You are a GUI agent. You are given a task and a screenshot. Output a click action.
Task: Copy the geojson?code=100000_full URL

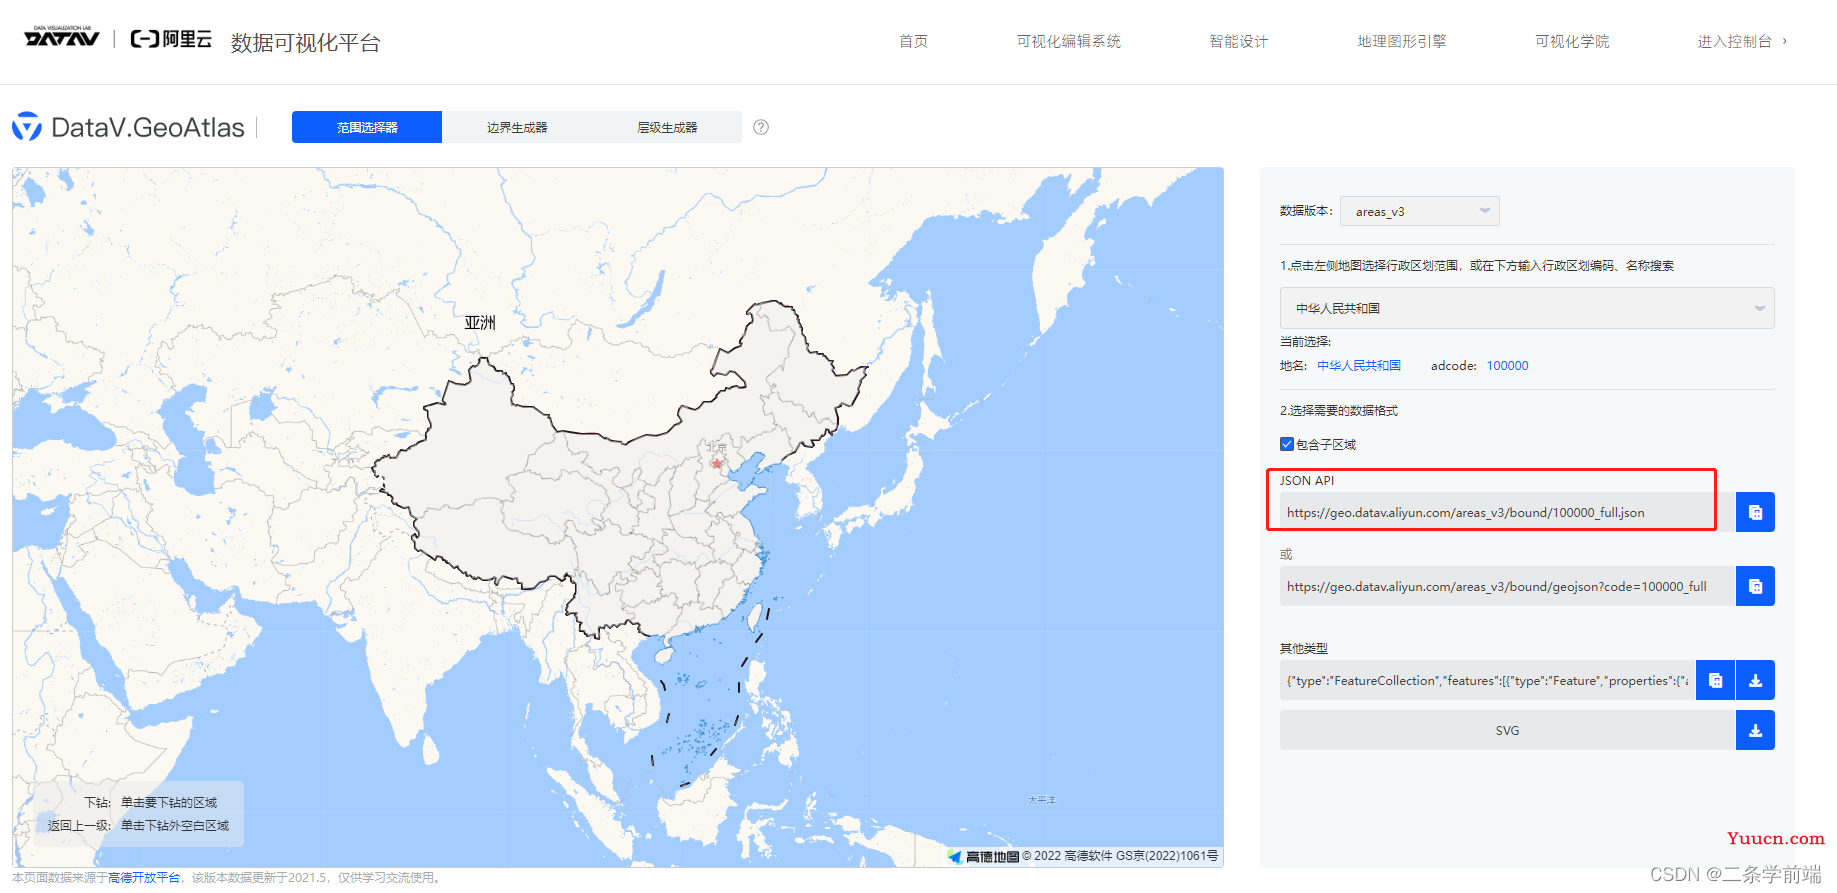[1755, 586]
